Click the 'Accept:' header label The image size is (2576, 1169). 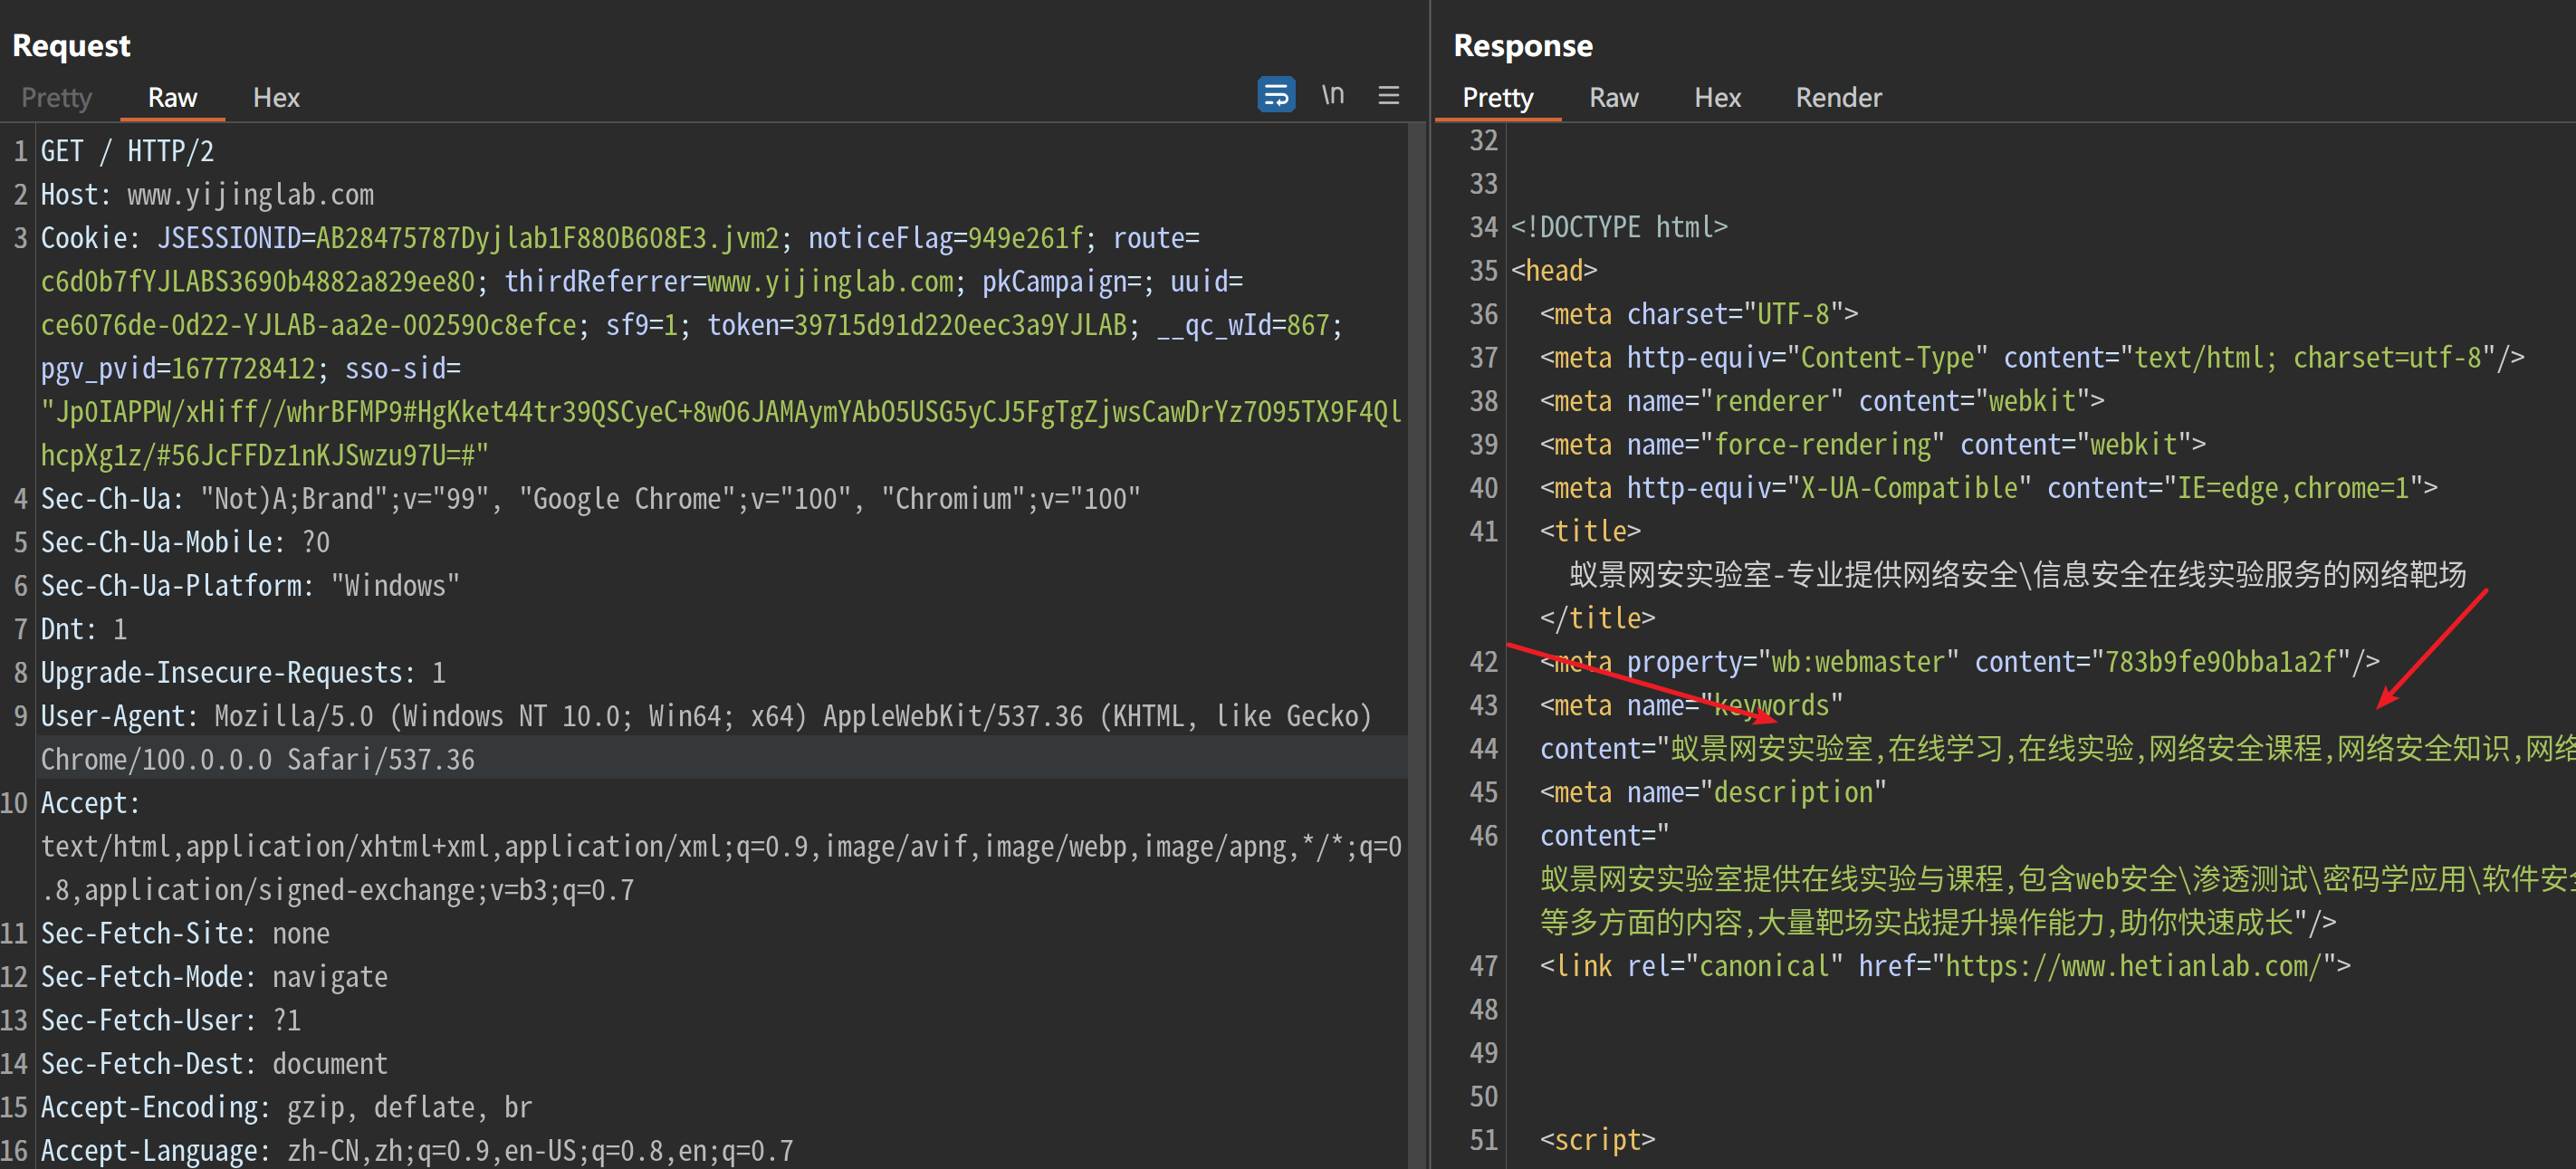click(x=90, y=804)
